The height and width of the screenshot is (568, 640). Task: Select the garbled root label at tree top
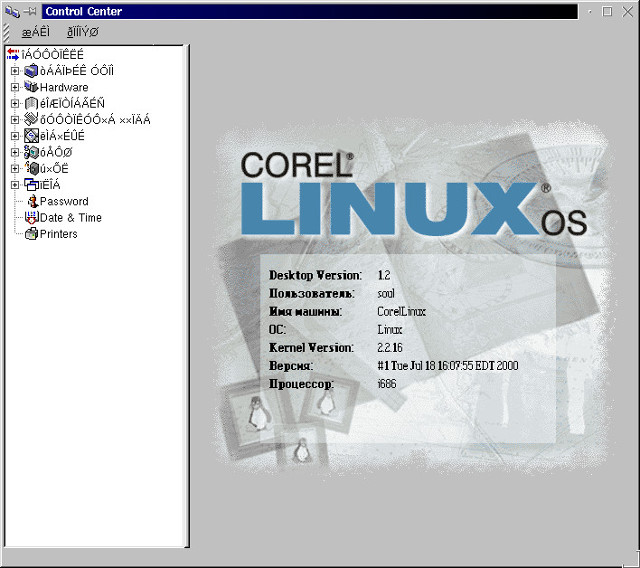pyautogui.click(x=53, y=54)
